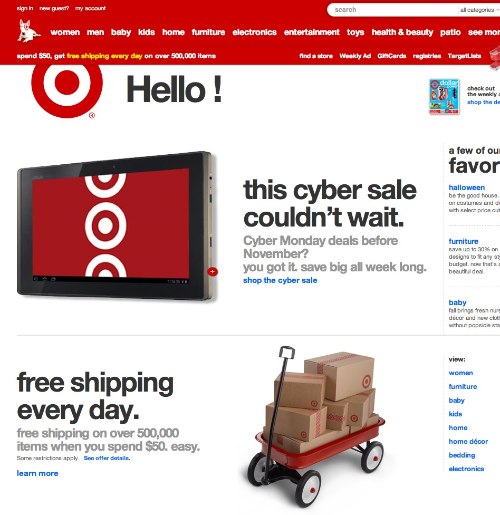Open the toys menu
Image resolution: width=500 pixels, height=515 pixels.
[355, 32]
